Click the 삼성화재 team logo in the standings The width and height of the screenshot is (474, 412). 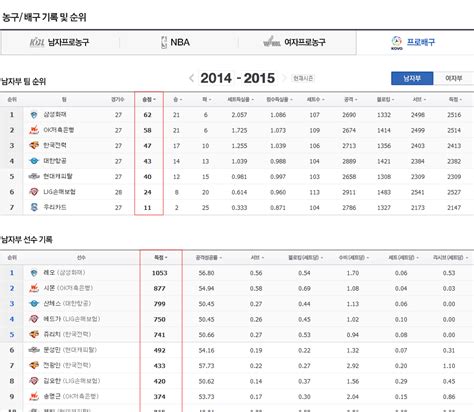click(34, 115)
